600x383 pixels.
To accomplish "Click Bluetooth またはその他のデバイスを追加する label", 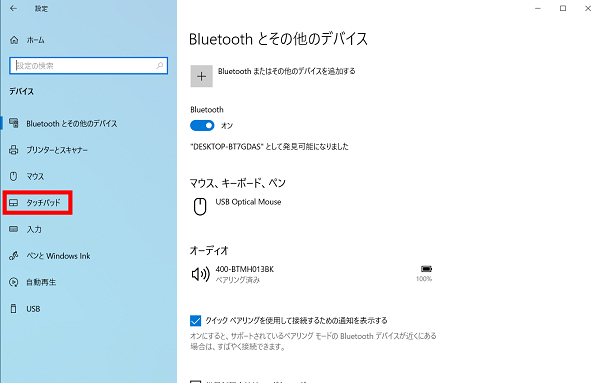I will pyautogui.click(x=287, y=71).
